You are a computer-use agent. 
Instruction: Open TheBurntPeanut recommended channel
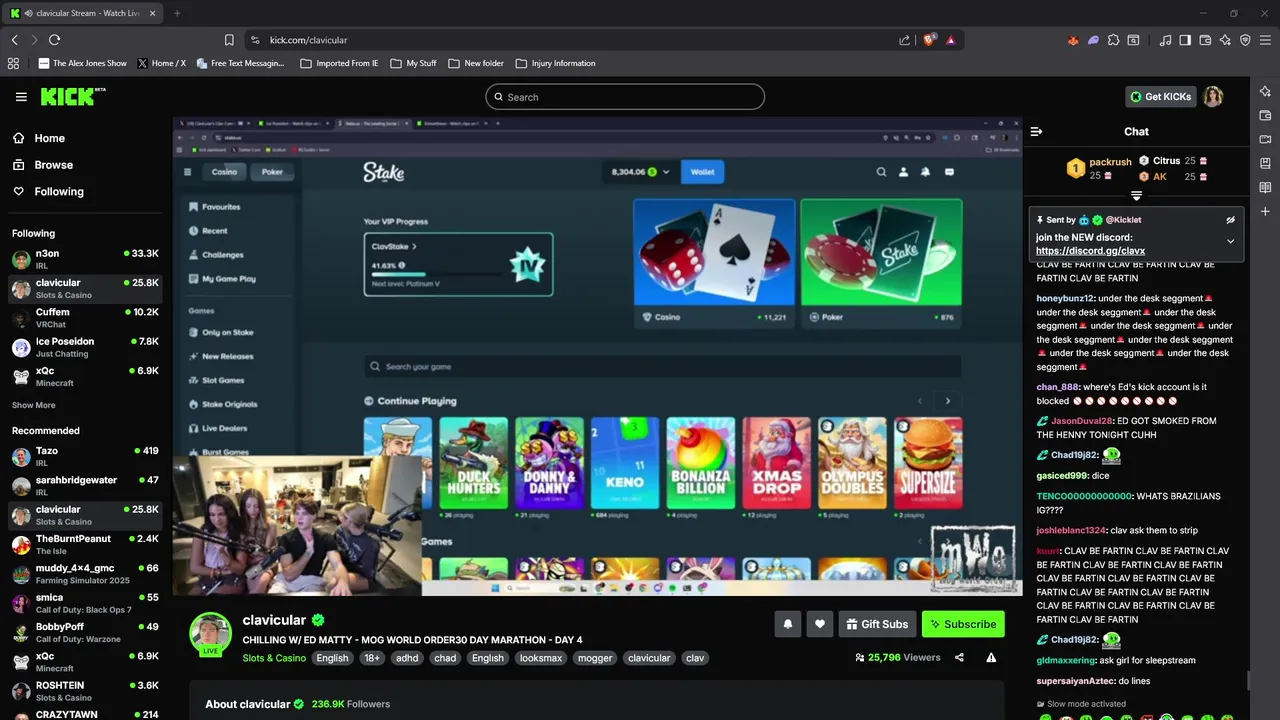point(85,544)
